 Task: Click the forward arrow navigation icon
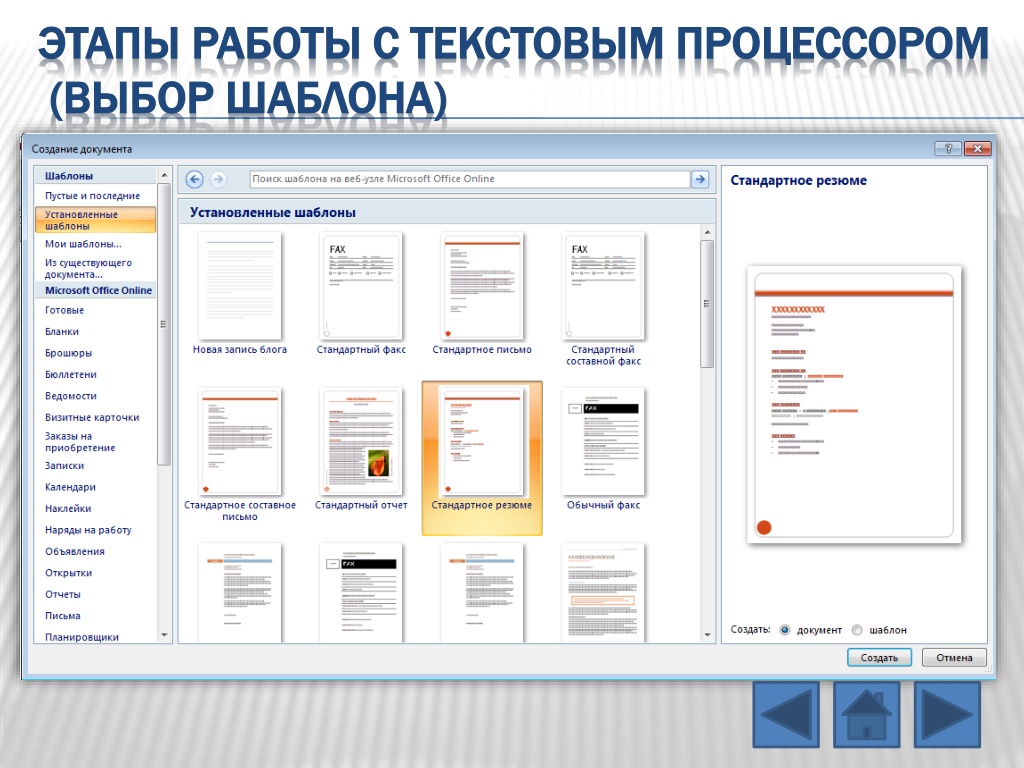pyautogui.click(x=218, y=179)
